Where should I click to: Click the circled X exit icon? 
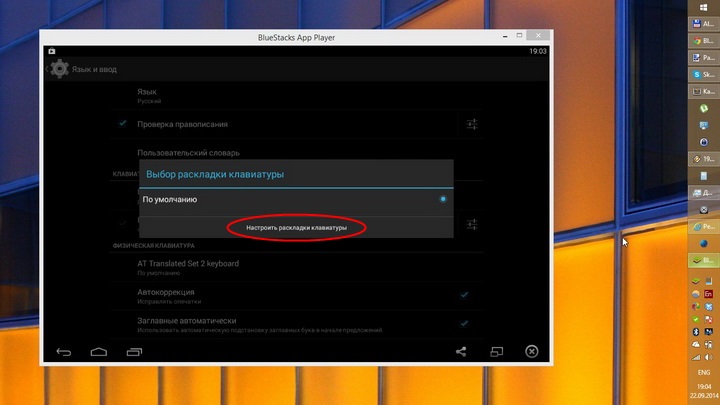coord(531,351)
